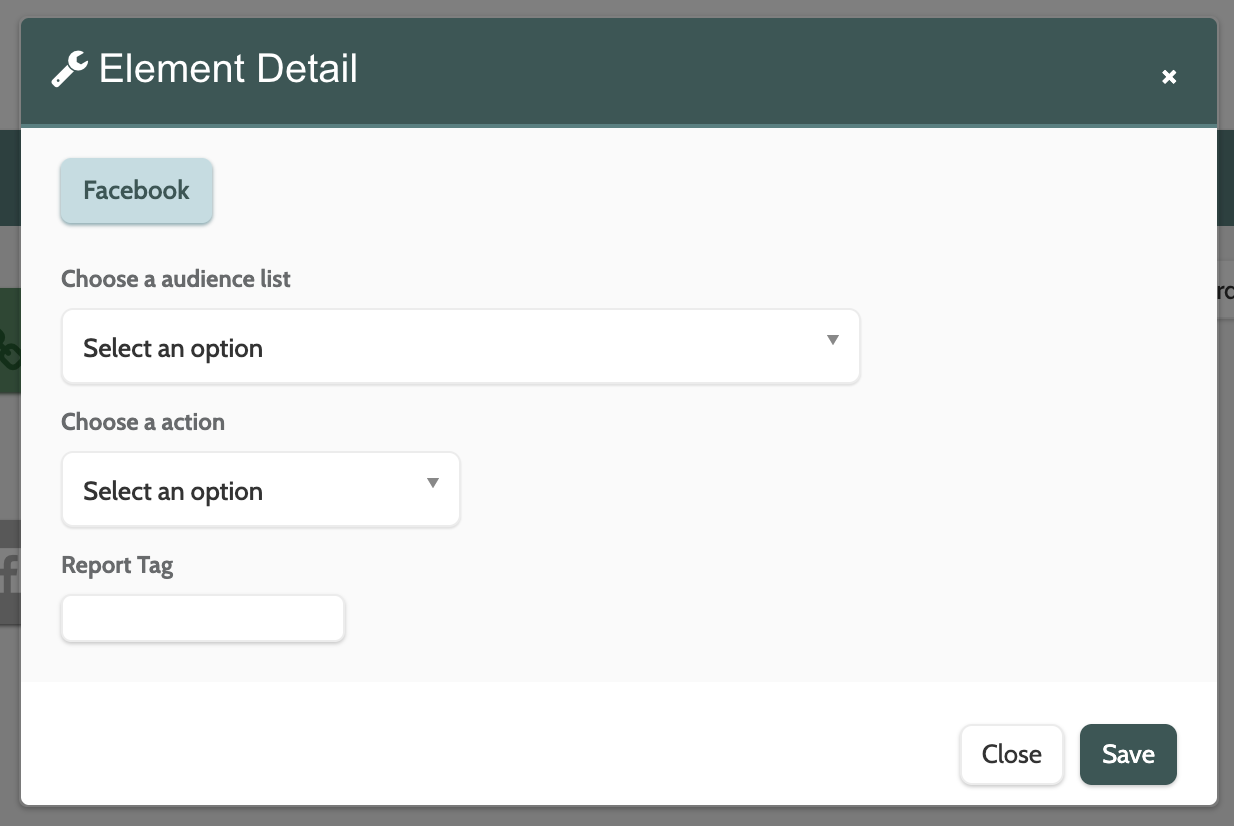1234x826 pixels.
Task: Open the audience list 'Select an option' dropdown
Action: point(460,347)
